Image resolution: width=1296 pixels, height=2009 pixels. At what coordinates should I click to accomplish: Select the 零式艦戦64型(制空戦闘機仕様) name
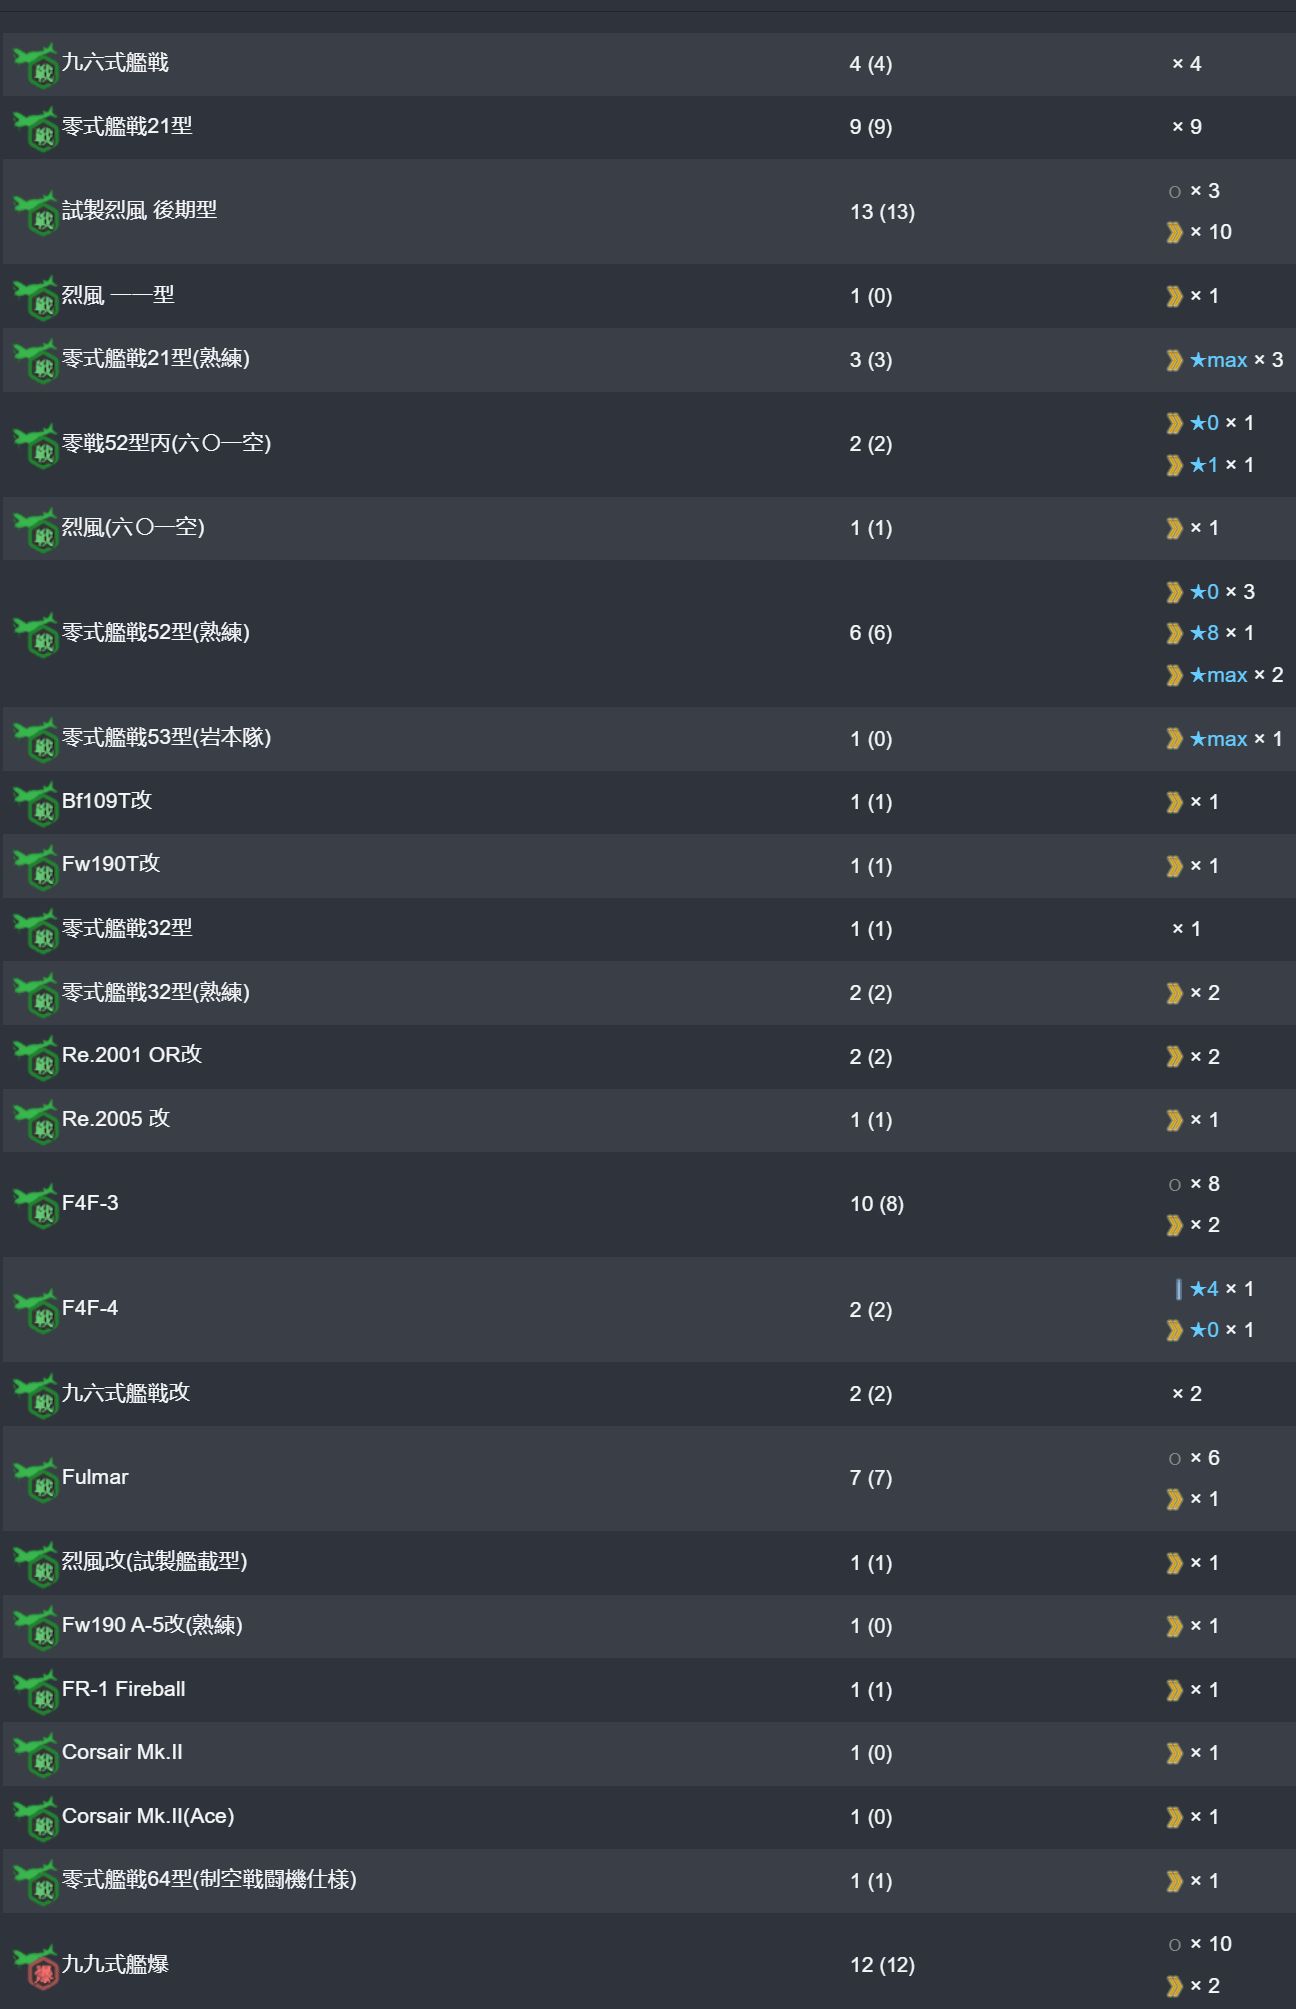[209, 1880]
